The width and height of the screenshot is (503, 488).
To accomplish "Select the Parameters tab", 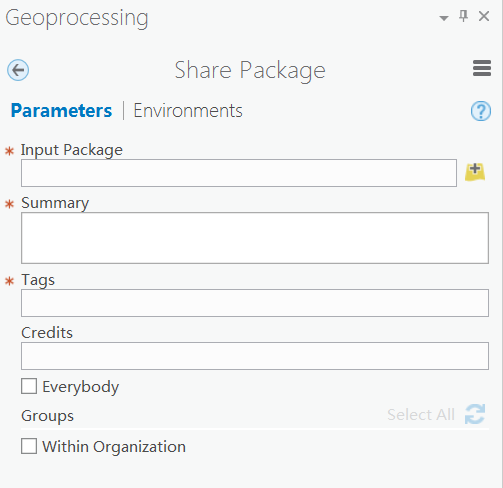I will 61,111.
